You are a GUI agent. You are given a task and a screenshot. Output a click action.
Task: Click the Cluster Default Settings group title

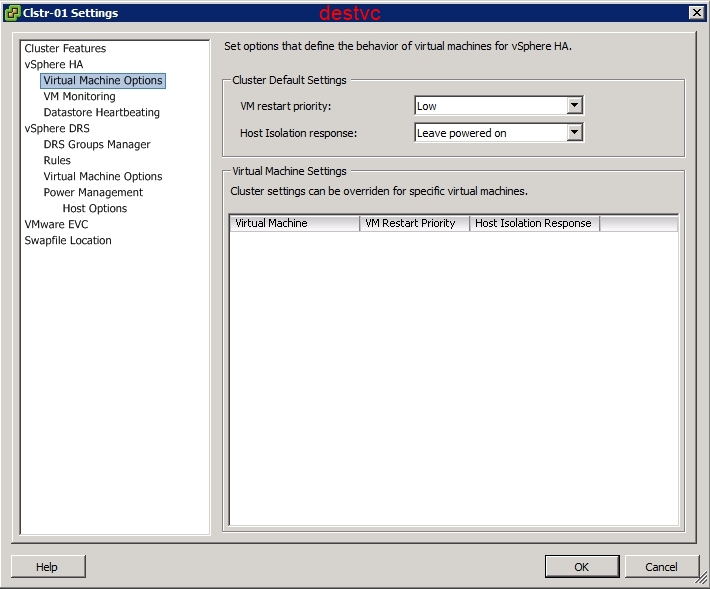pyautogui.click(x=289, y=80)
